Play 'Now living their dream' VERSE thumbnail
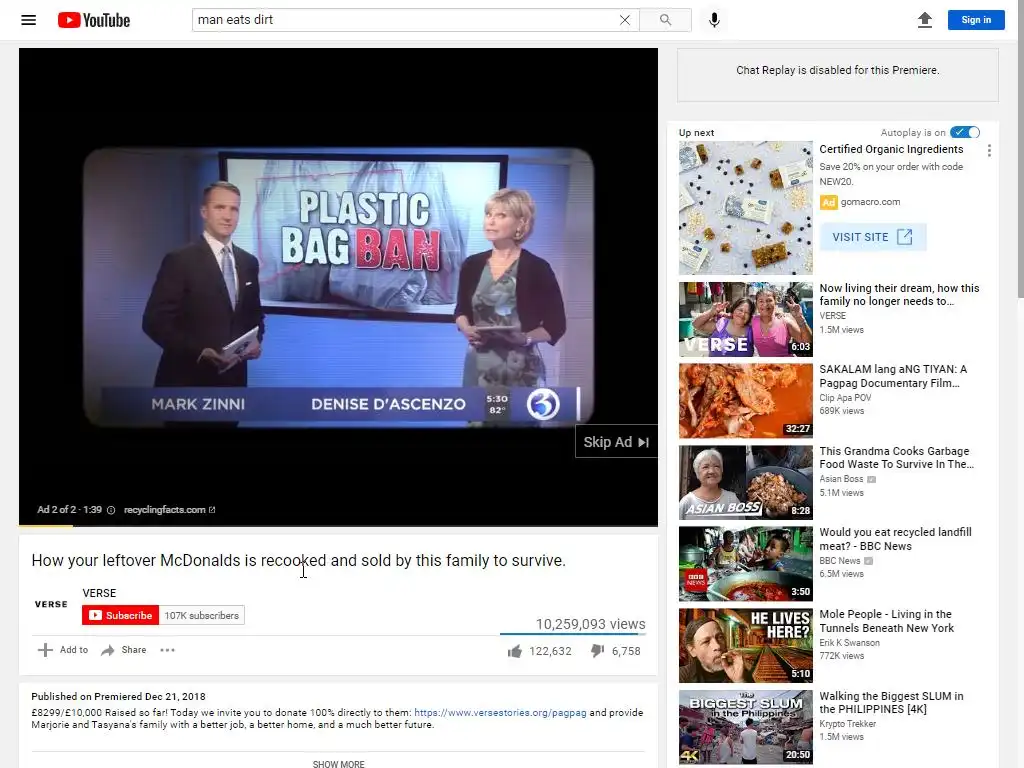Image resolution: width=1024 pixels, height=768 pixels. click(x=746, y=319)
